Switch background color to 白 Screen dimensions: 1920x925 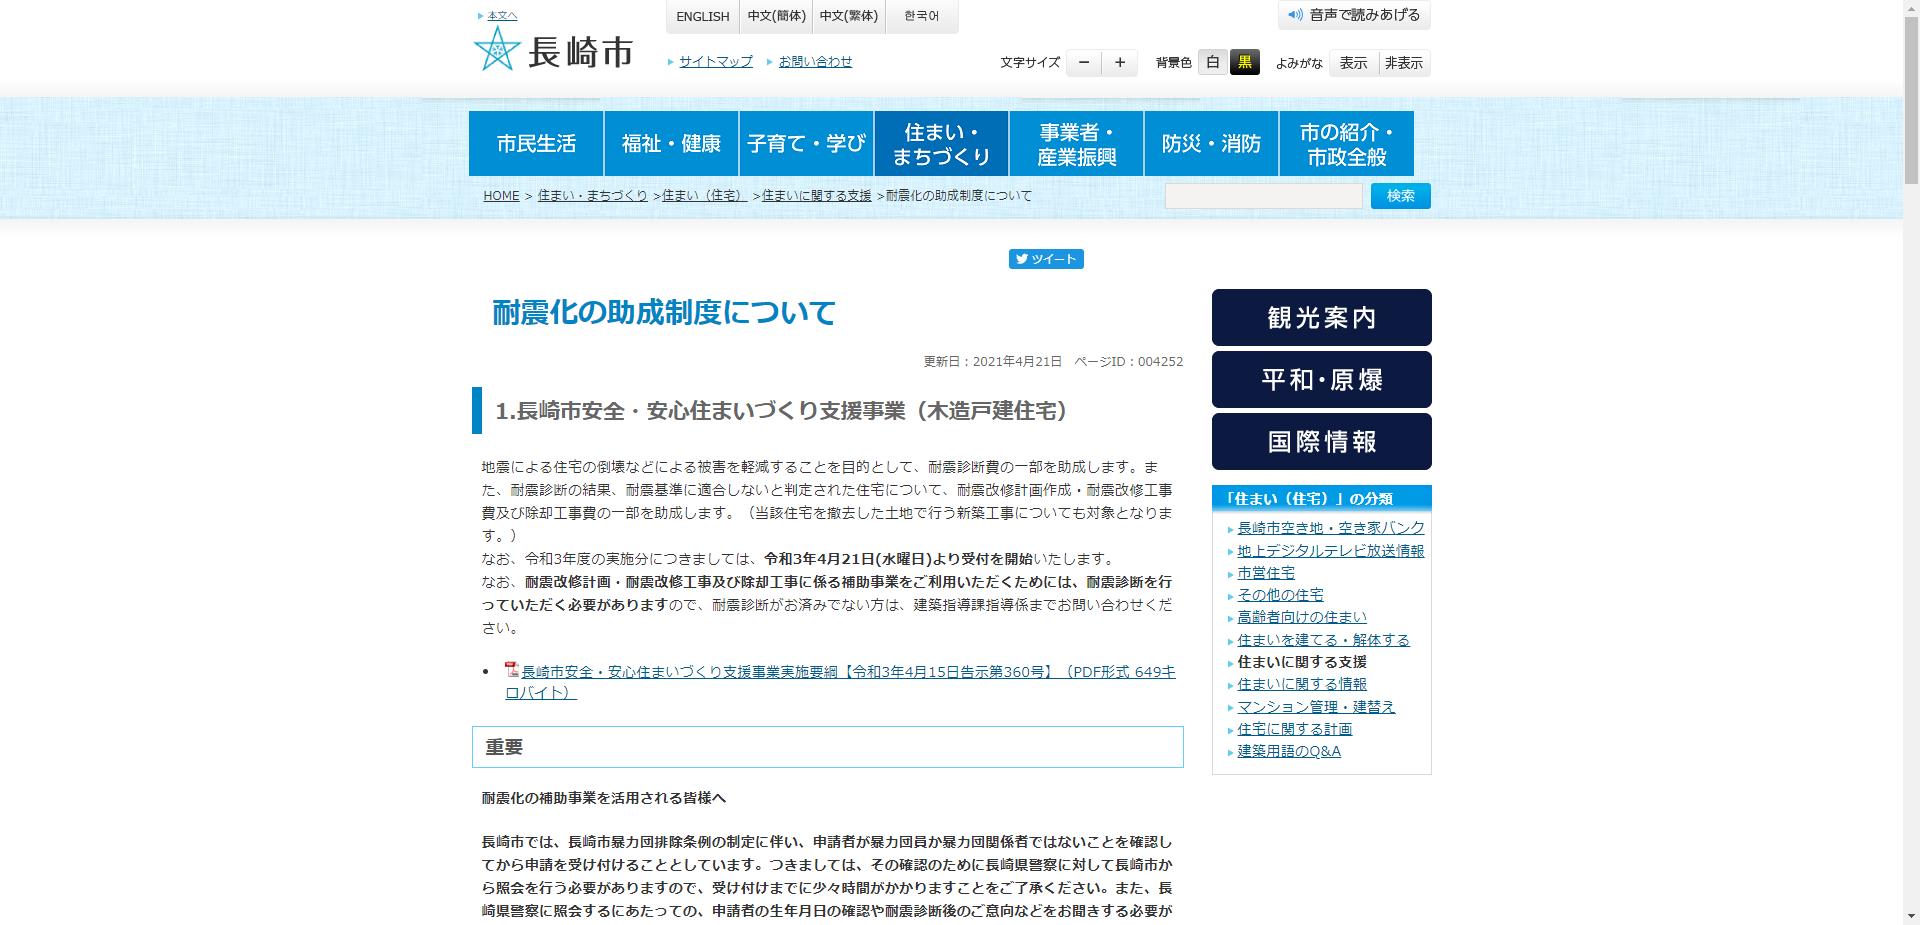[1212, 62]
